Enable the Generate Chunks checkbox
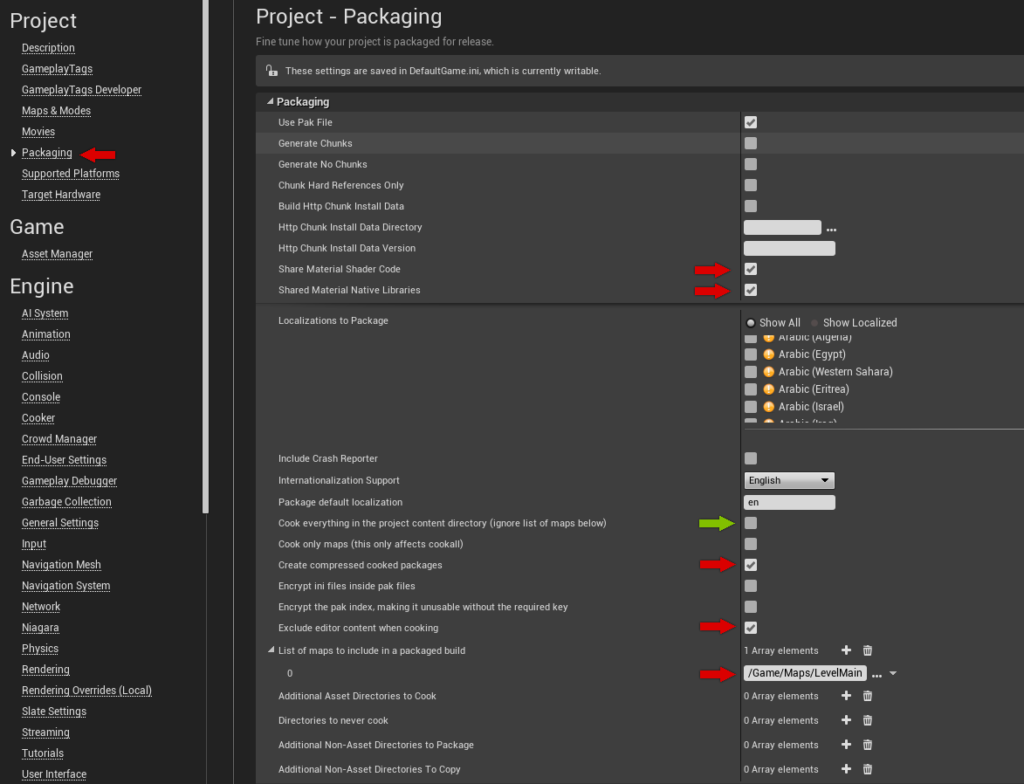Image resolution: width=1024 pixels, height=784 pixels. 750,143
